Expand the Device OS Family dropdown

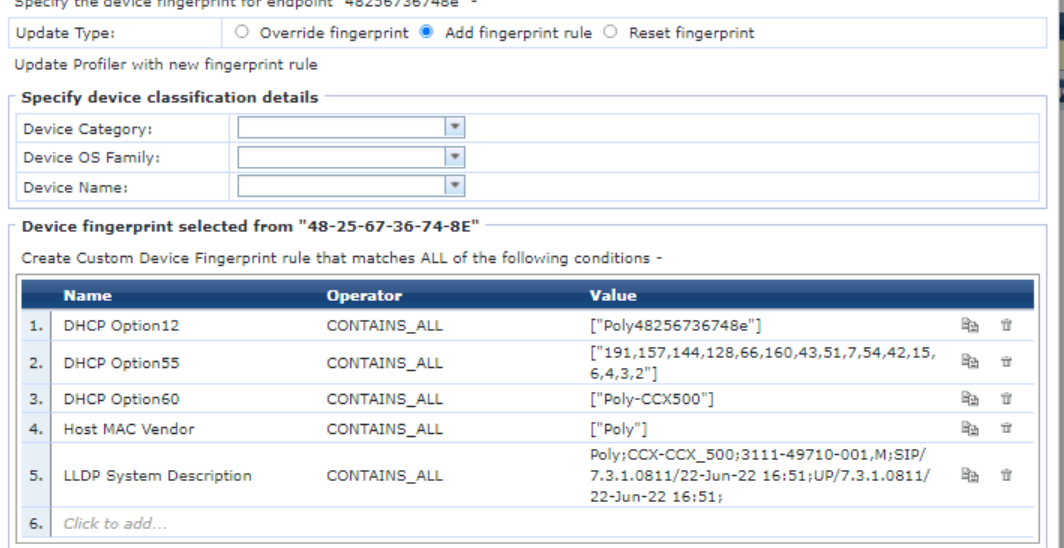pos(455,157)
